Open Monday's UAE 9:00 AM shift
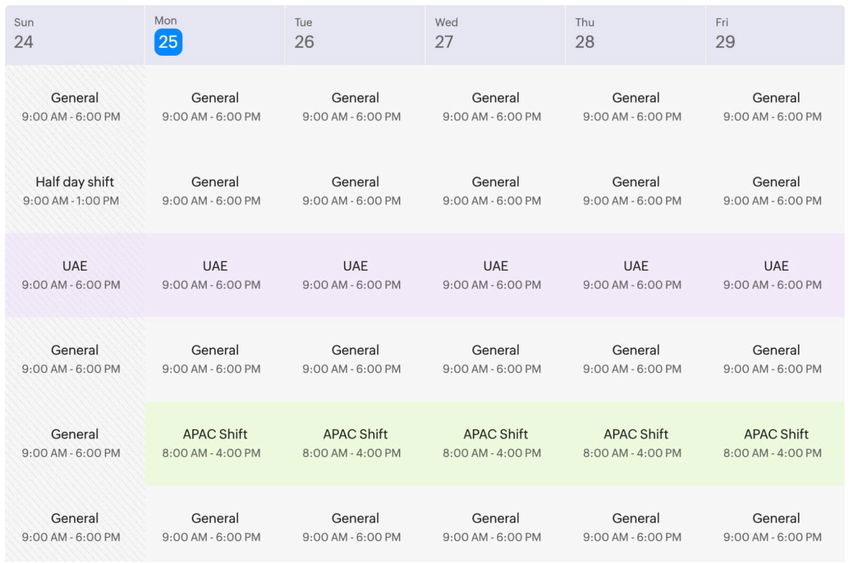850x563 pixels. pyautogui.click(x=215, y=275)
